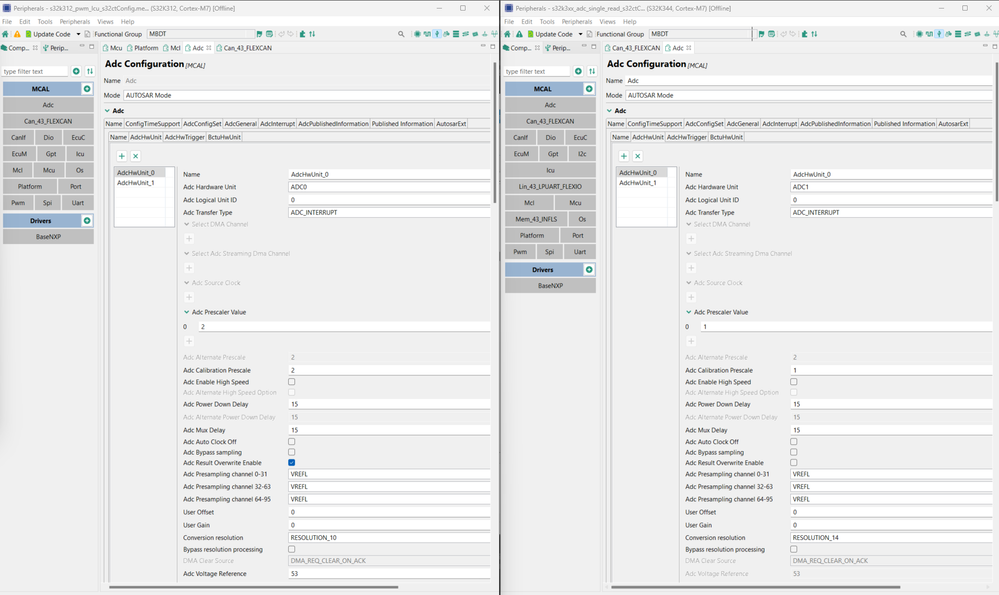This screenshot has height=595, width=999.
Task: Toggle the Adc Auto Clock Off checkbox
Action: [x=289, y=440]
